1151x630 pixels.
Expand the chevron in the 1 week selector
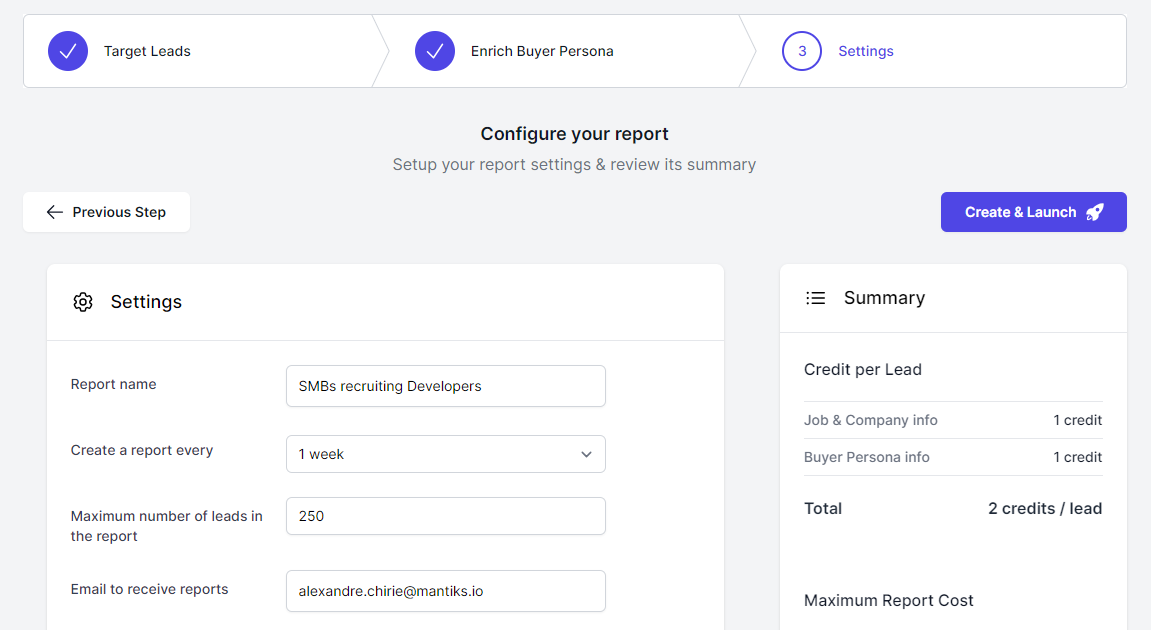(x=586, y=454)
